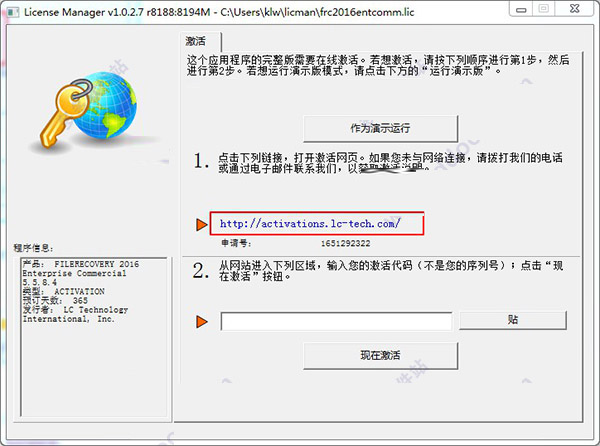Click the 程序信息 label
Screen dimensions: 600x446
[33, 248]
